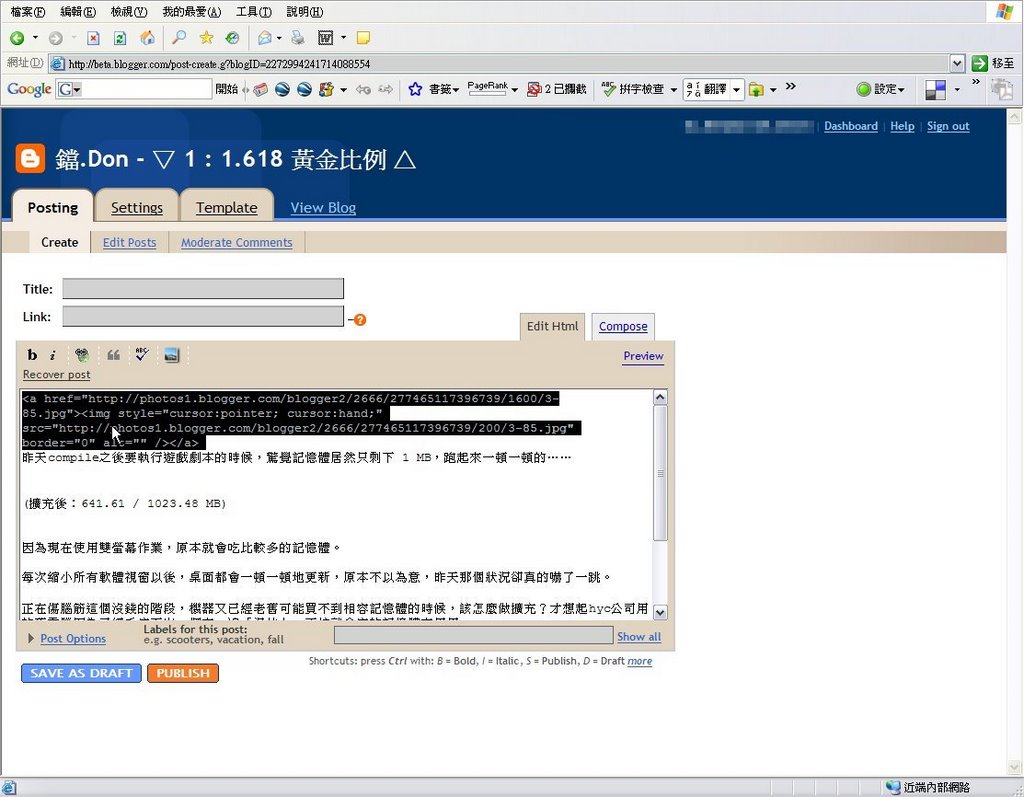Show more Google toolbar buttons chevron
The height and width of the screenshot is (797, 1024).
790,86
